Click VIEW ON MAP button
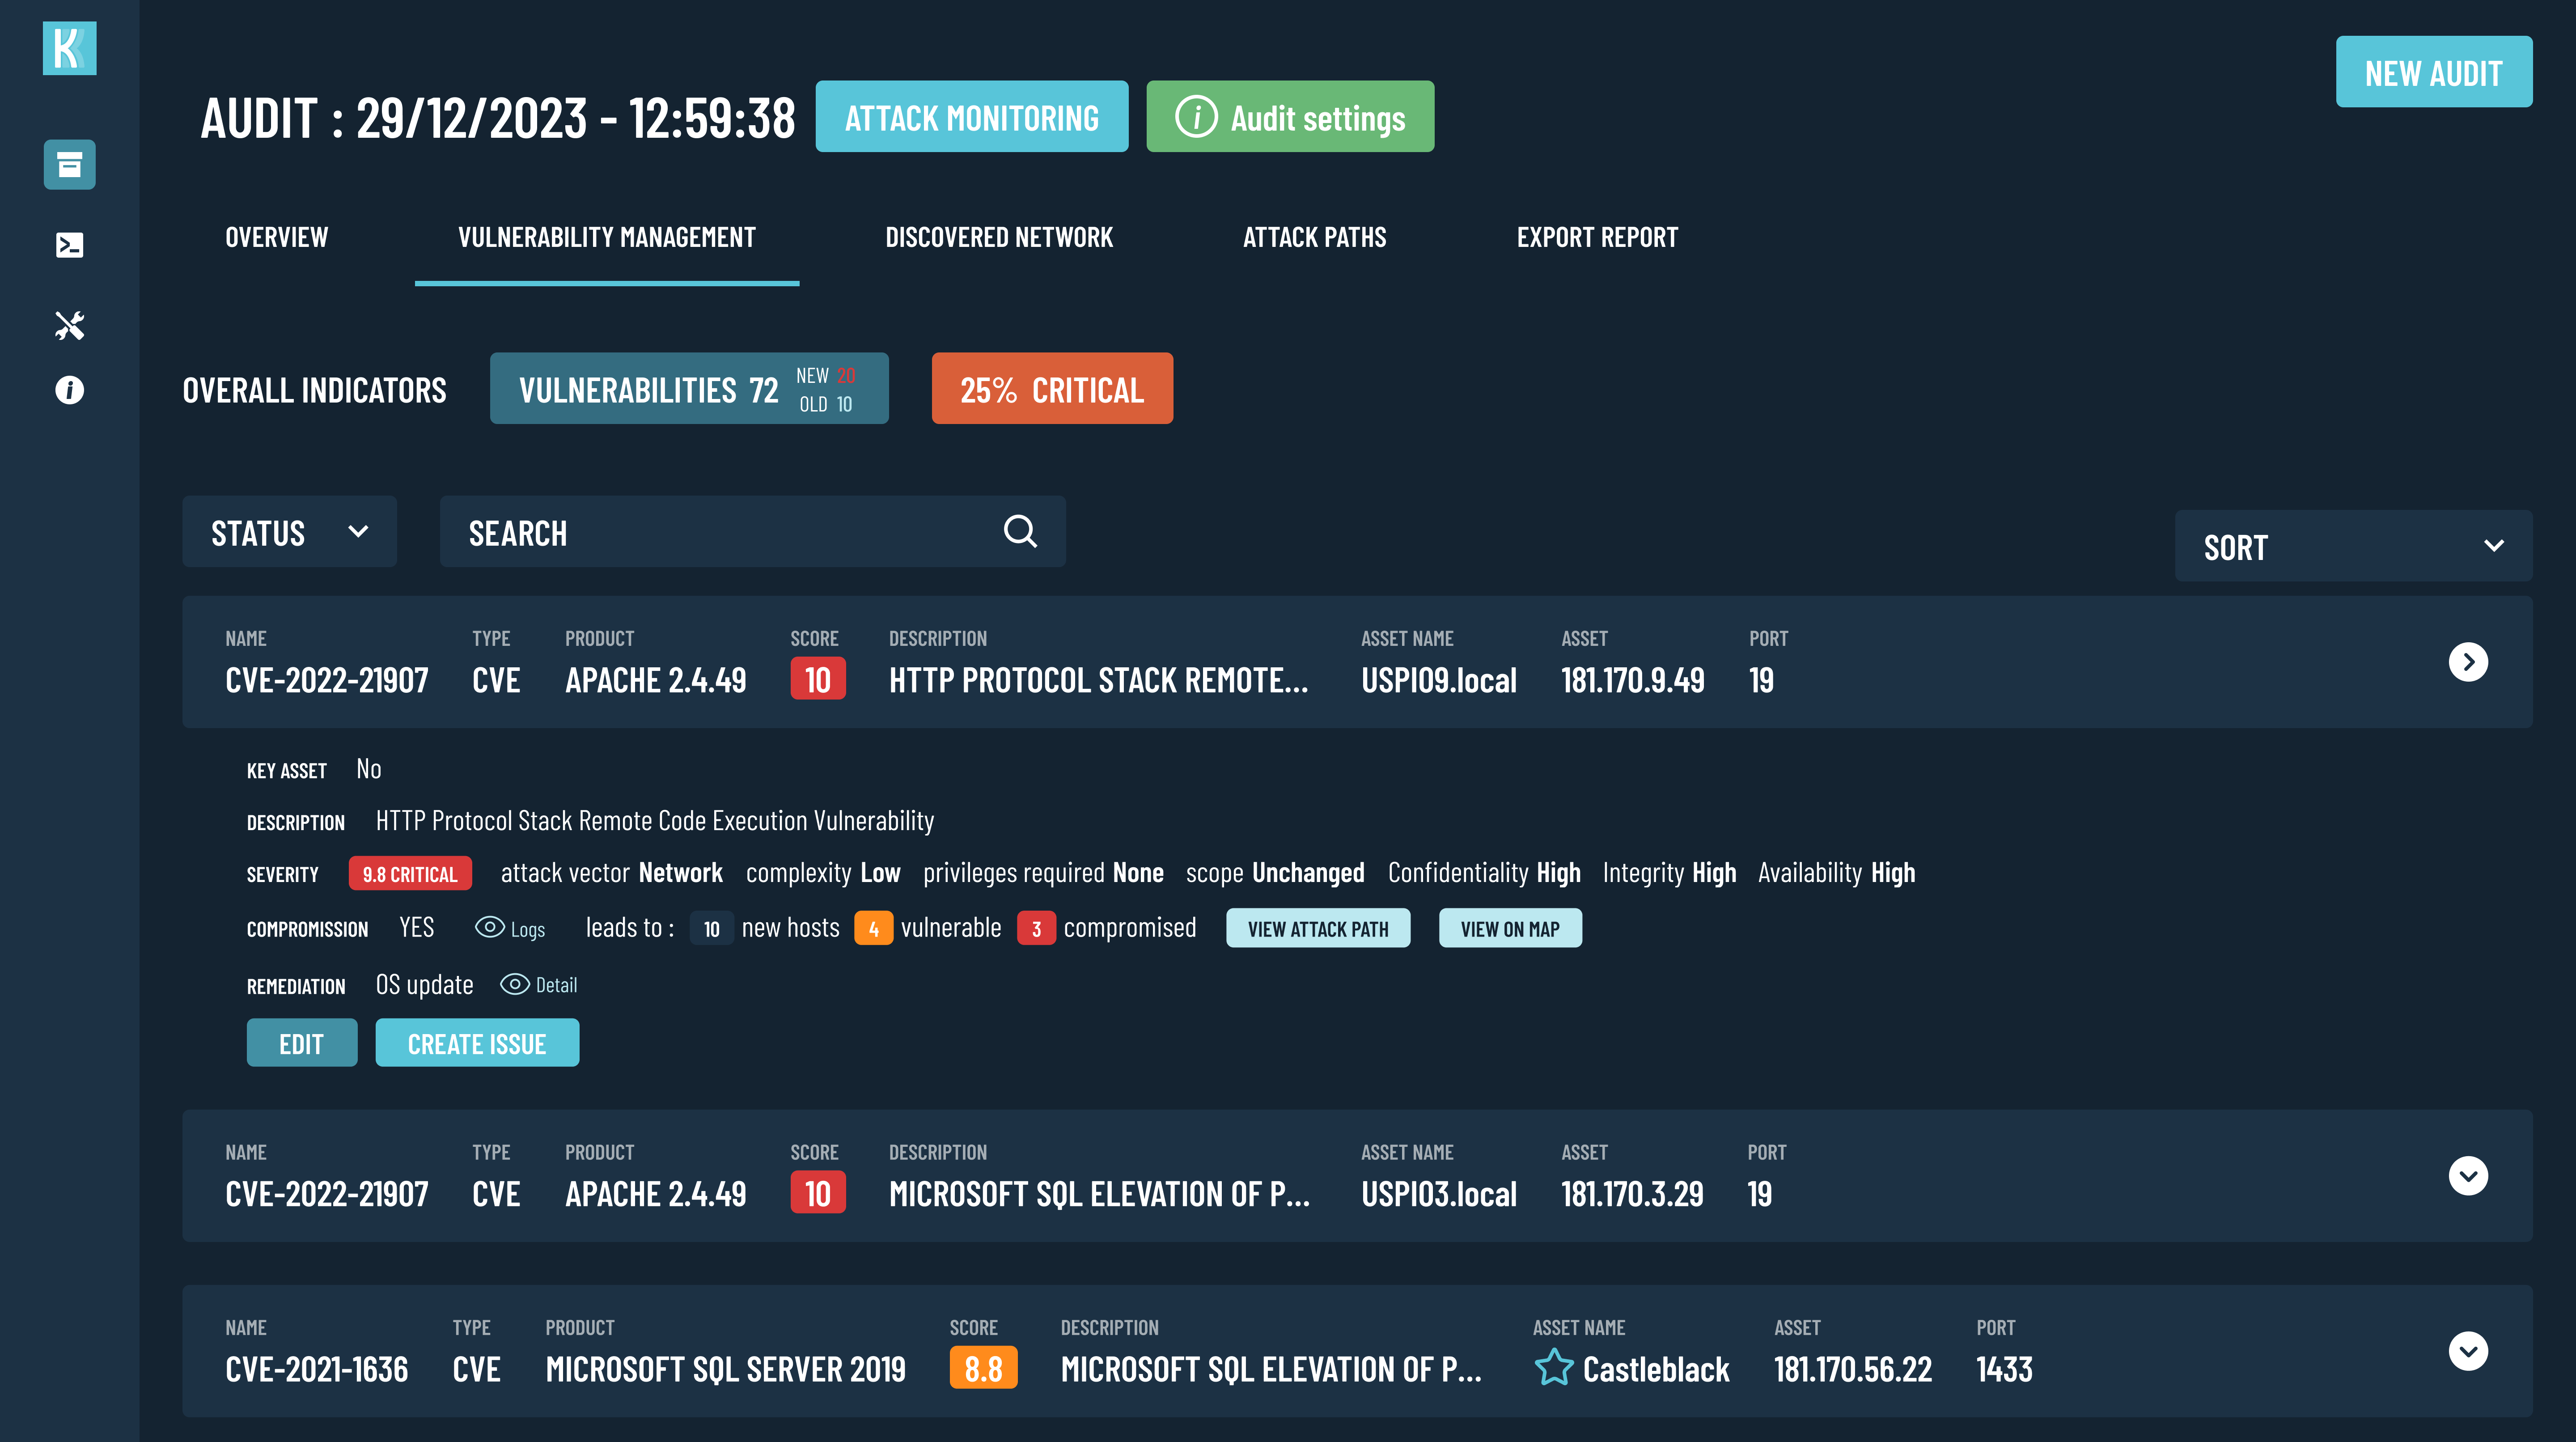This screenshot has width=2576, height=1442. [1509, 928]
